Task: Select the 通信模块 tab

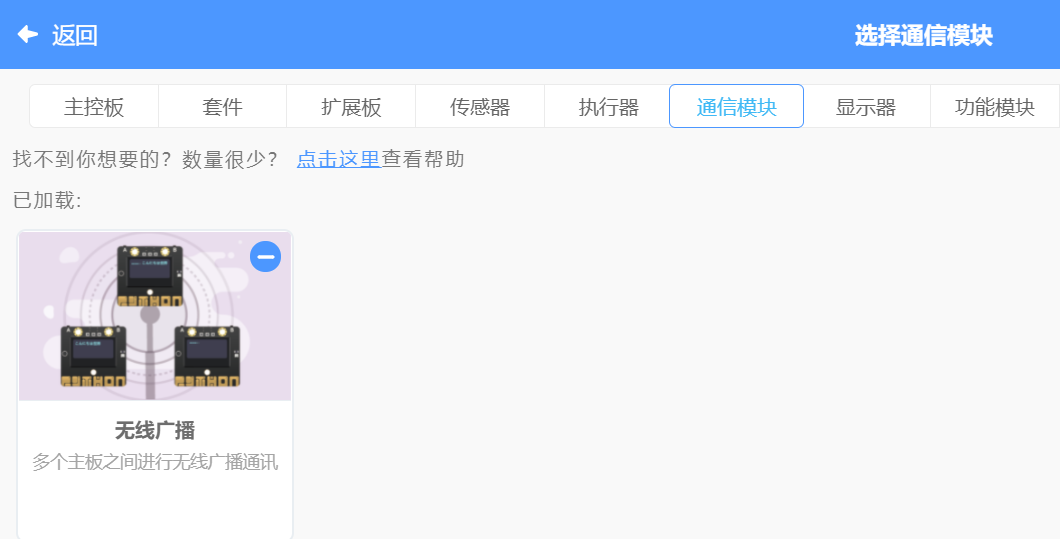Action: (736, 106)
